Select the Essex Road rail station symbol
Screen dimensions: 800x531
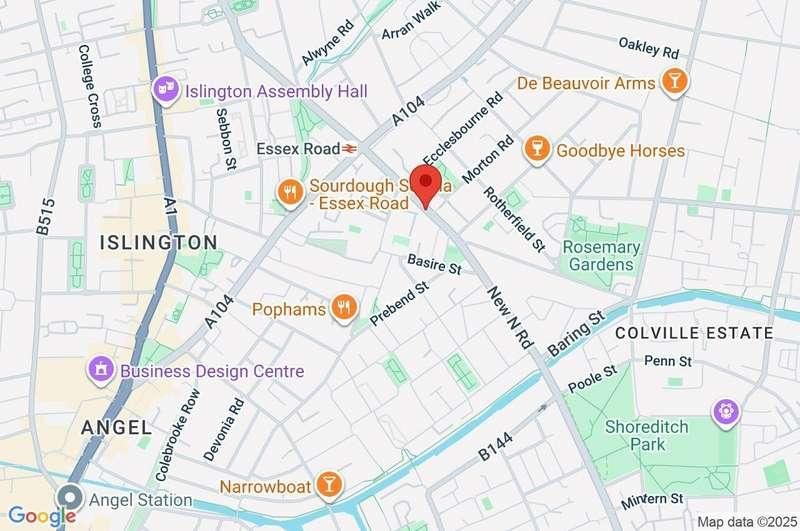pyautogui.click(x=349, y=149)
